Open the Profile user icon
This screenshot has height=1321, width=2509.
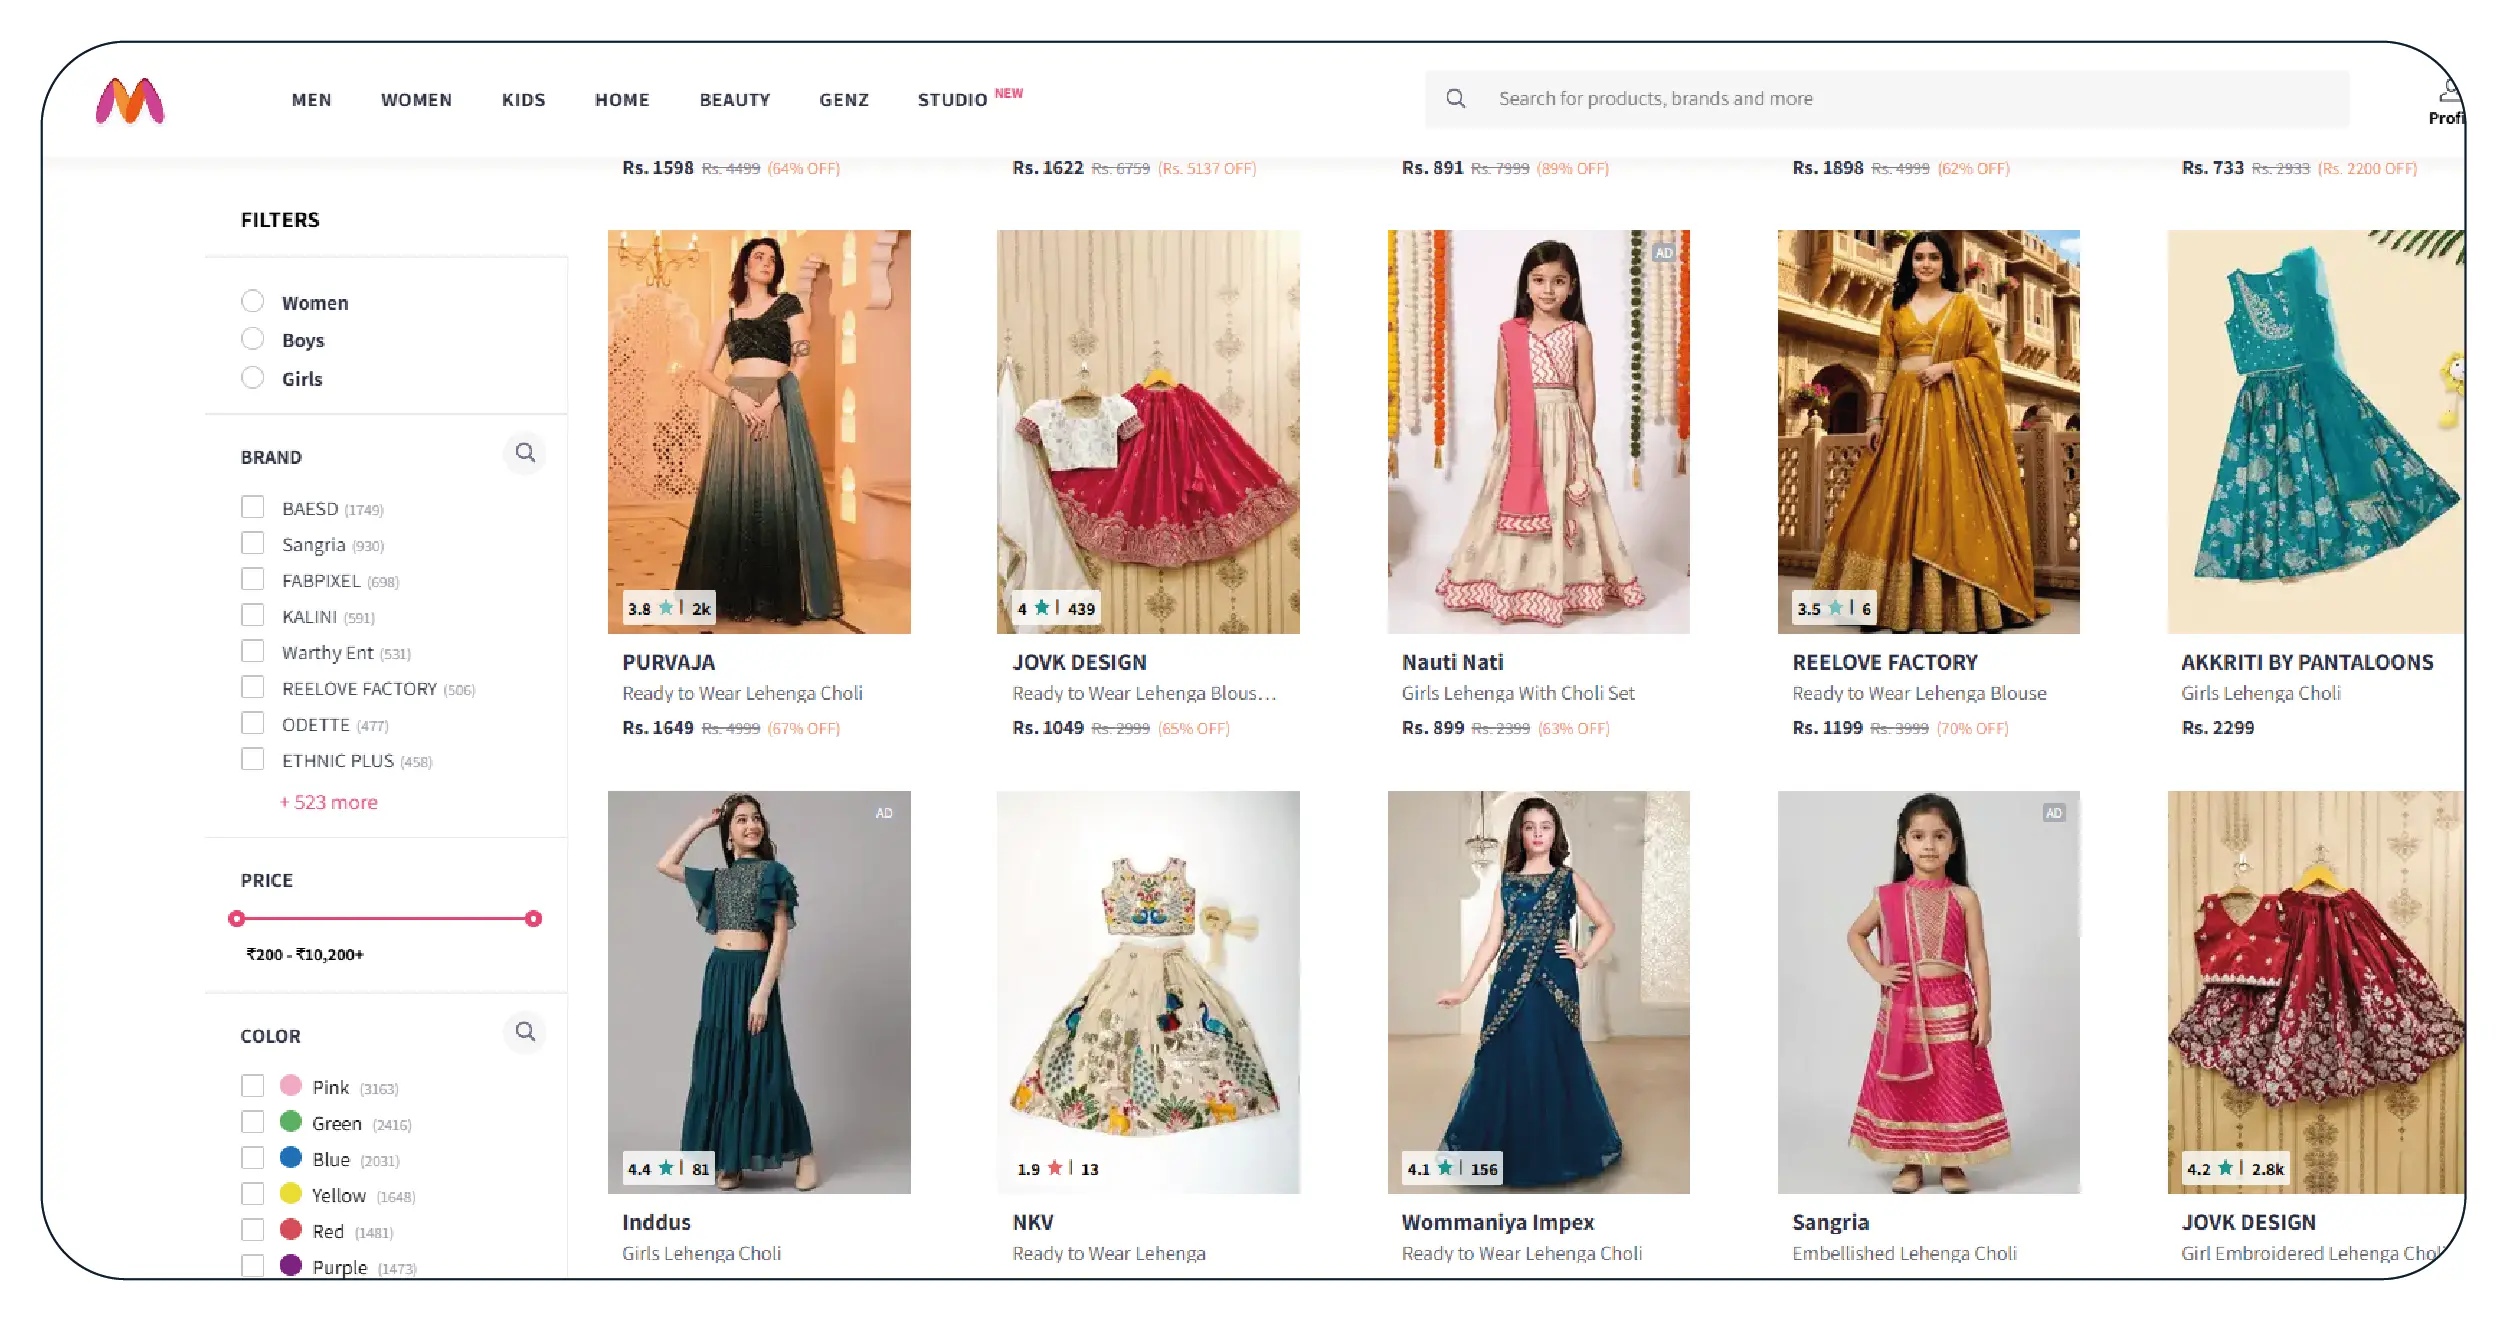(x=2449, y=92)
